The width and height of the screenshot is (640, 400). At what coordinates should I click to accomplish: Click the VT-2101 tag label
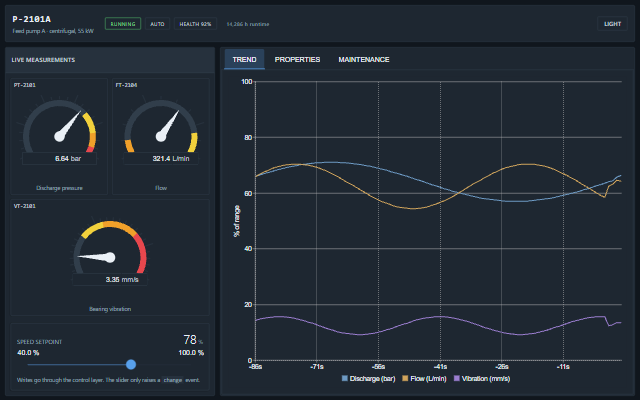24,206
